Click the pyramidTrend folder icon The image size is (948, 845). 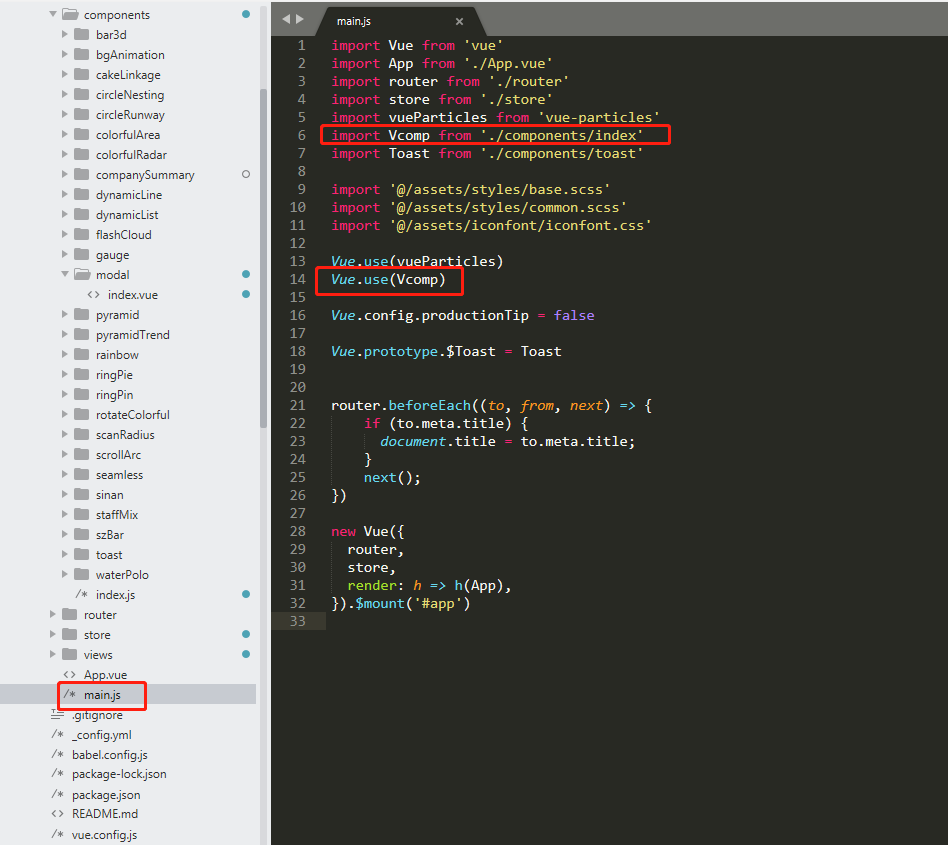[82, 334]
